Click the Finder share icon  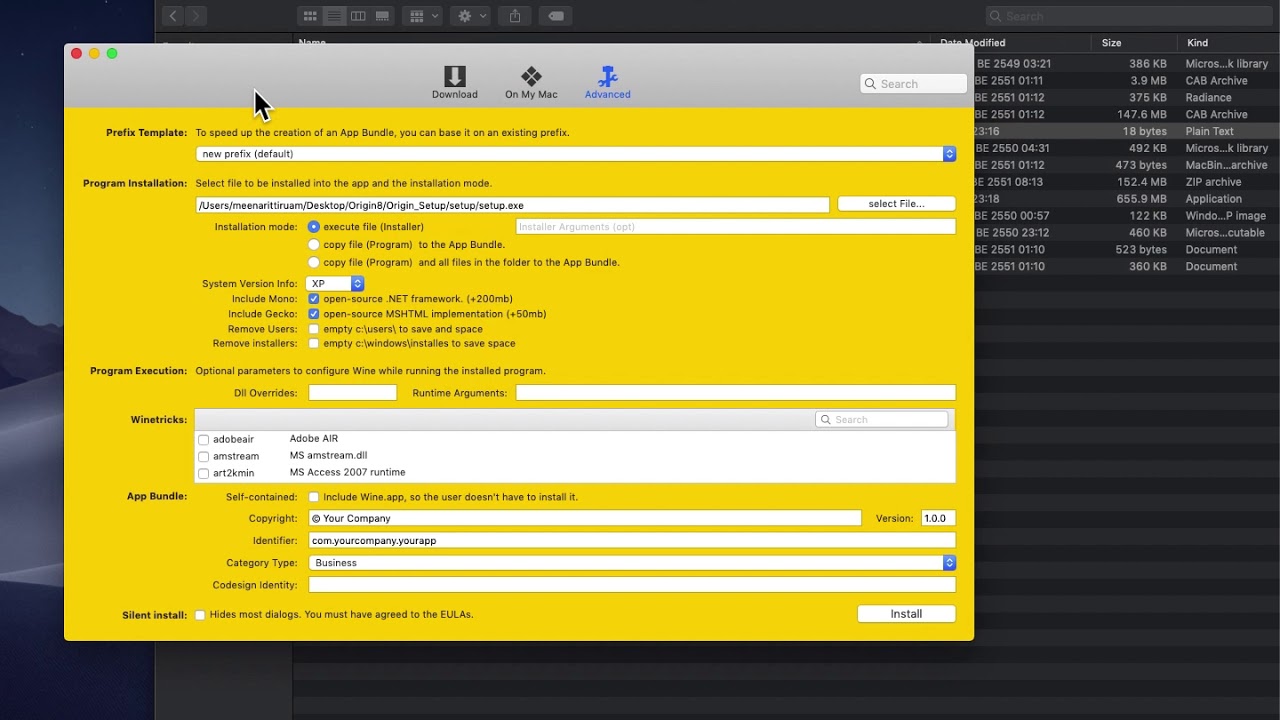tap(515, 16)
